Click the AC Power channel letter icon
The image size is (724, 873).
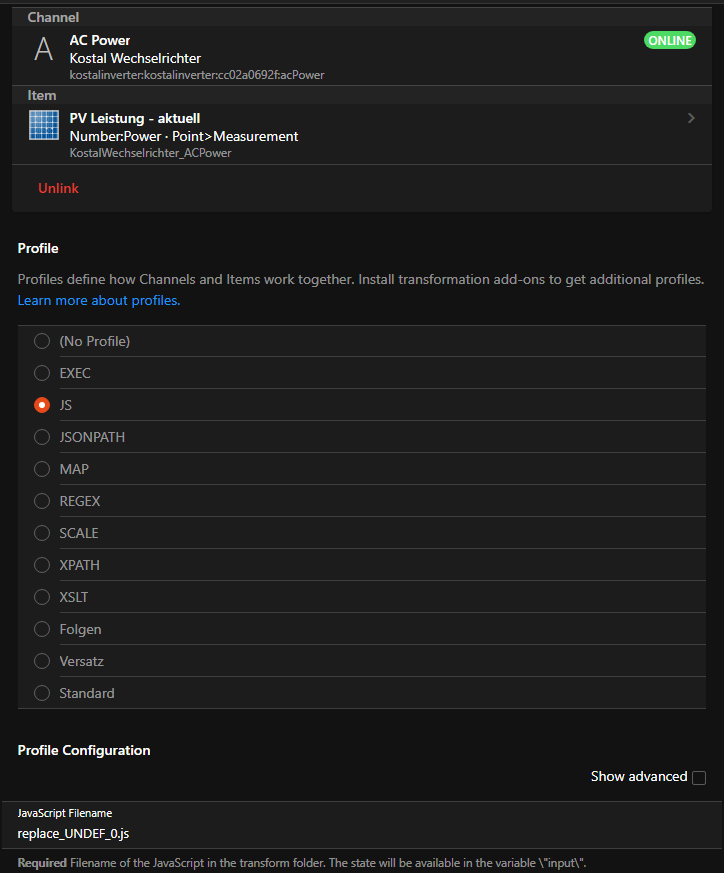click(x=42, y=50)
